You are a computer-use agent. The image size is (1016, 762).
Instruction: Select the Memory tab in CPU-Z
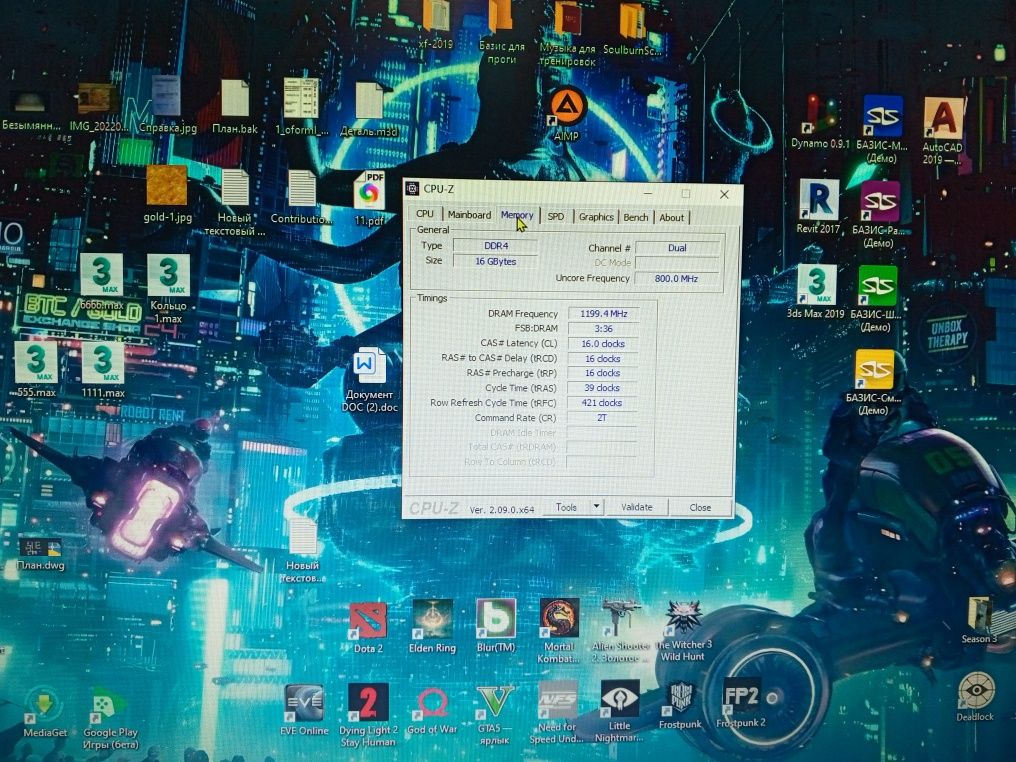pyautogui.click(x=516, y=214)
